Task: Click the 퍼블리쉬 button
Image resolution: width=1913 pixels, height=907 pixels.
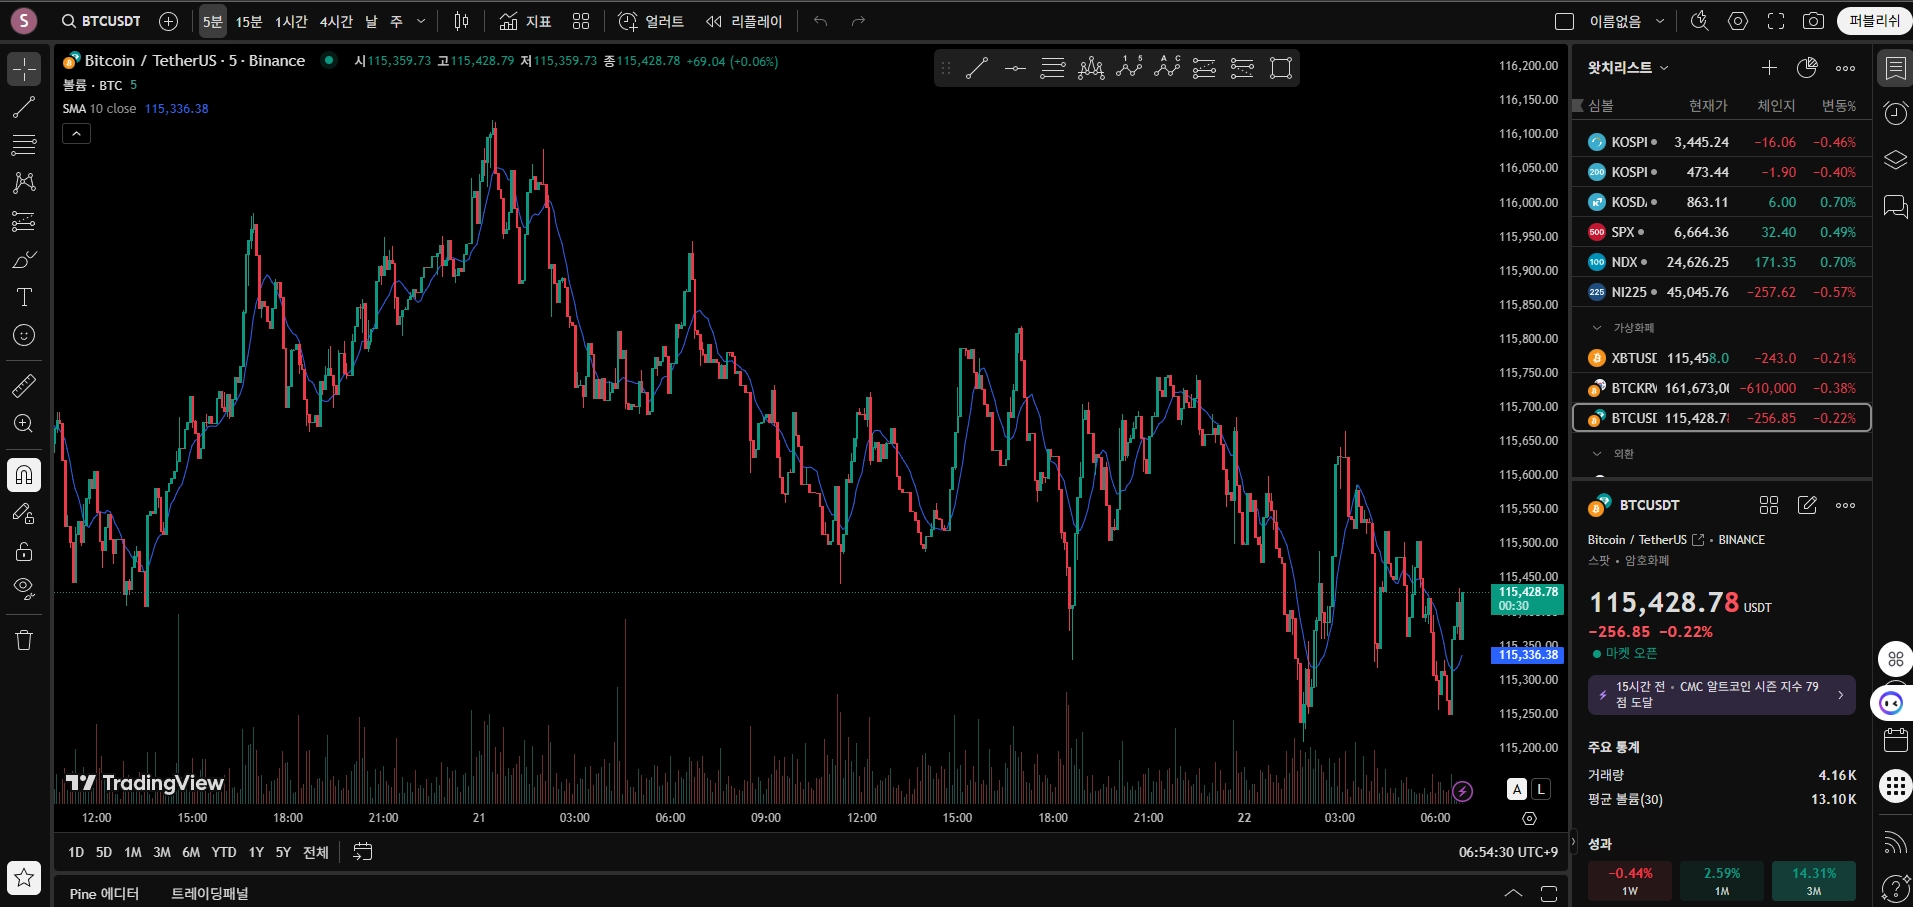Action: point(1874,21)
